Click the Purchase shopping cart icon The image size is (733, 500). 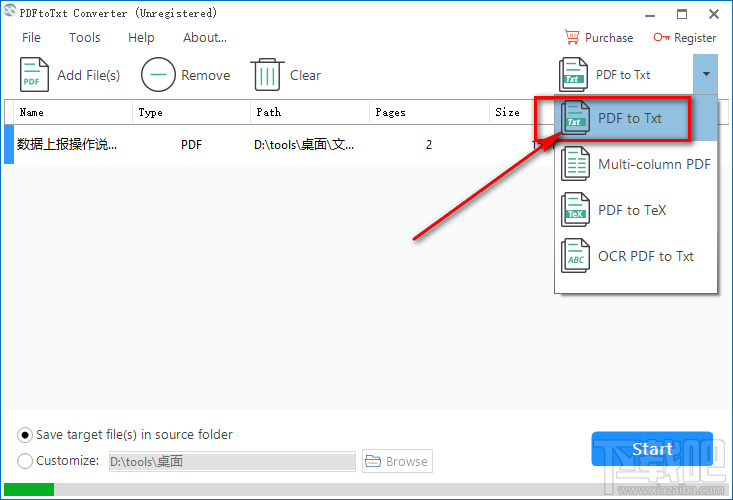[572, 37]
